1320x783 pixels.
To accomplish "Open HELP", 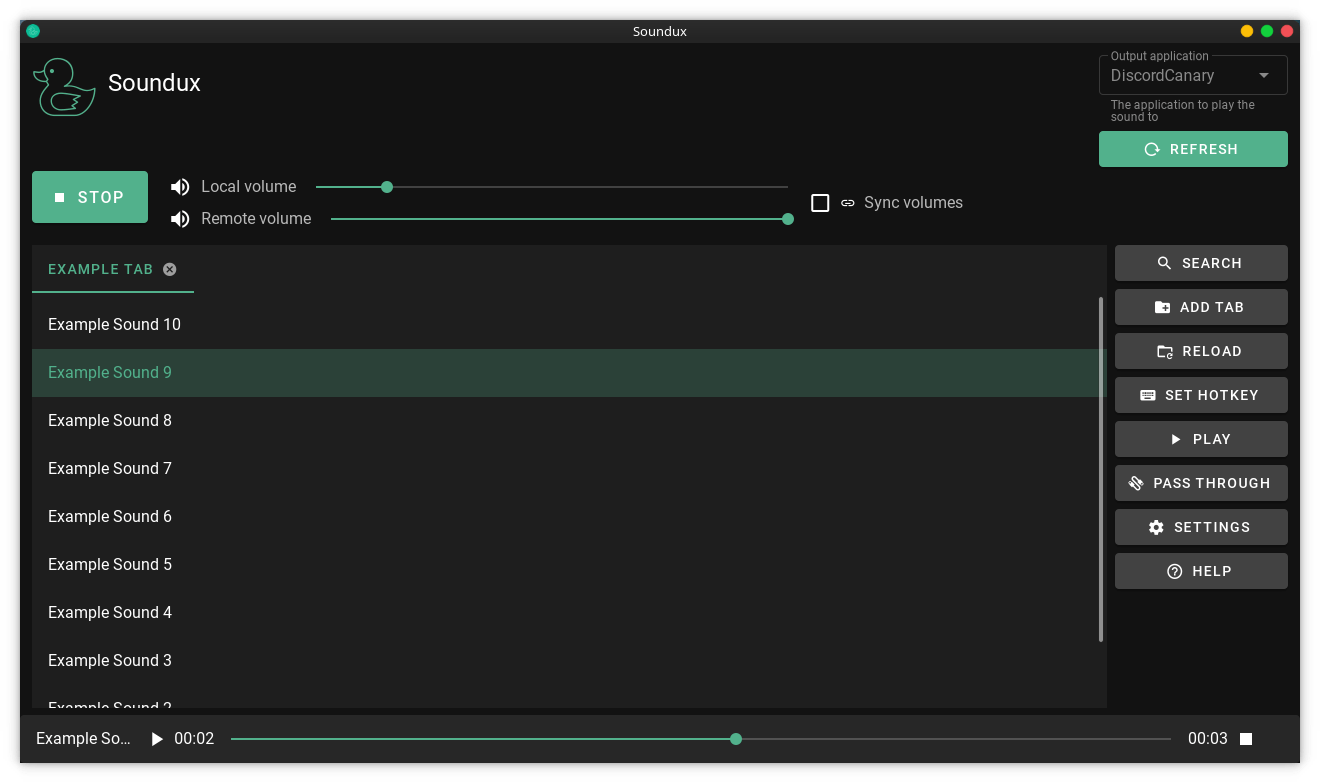I will pos(1201,571).
